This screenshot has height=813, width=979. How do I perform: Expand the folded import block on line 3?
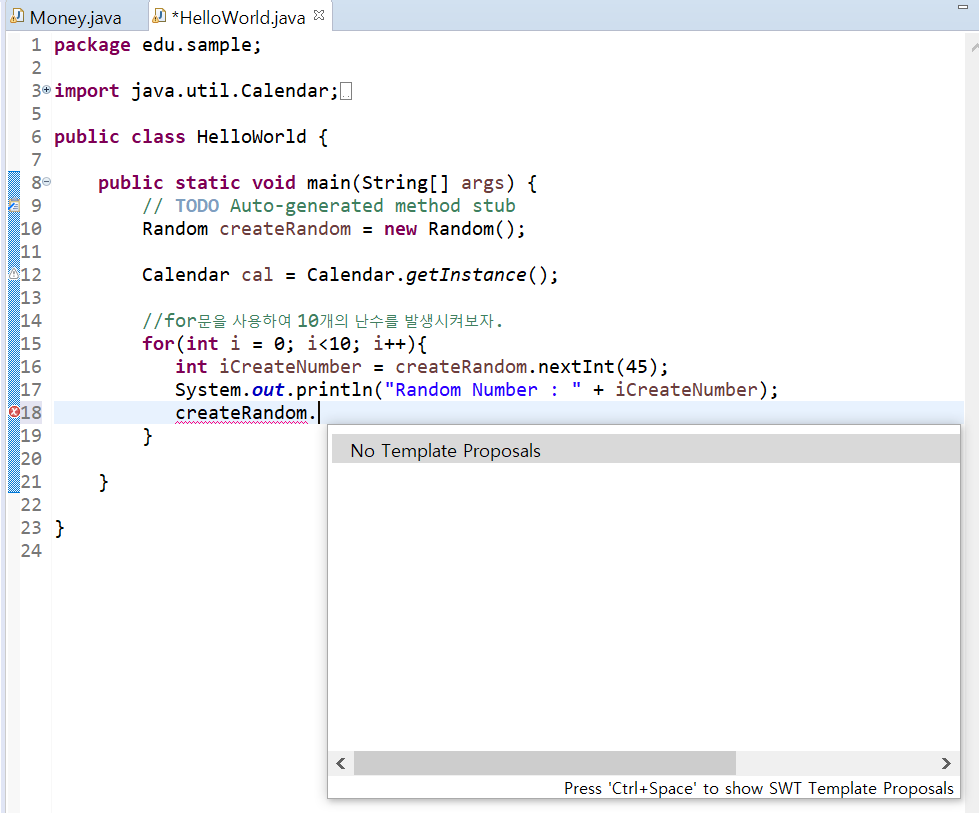point(46,90)
